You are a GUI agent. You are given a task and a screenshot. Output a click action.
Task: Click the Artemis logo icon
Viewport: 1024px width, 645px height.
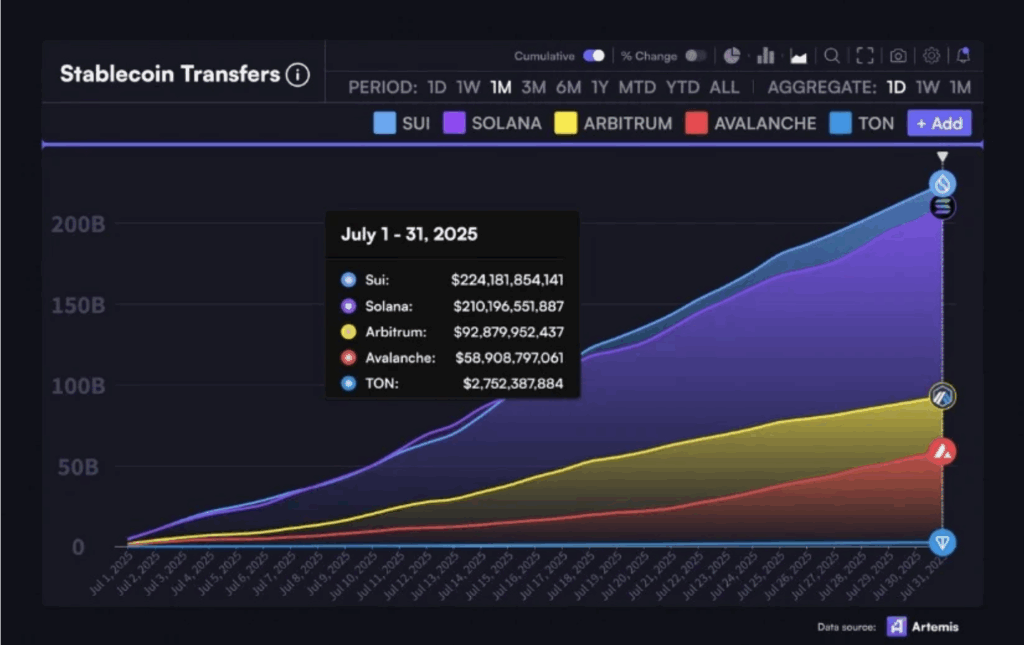897,627
